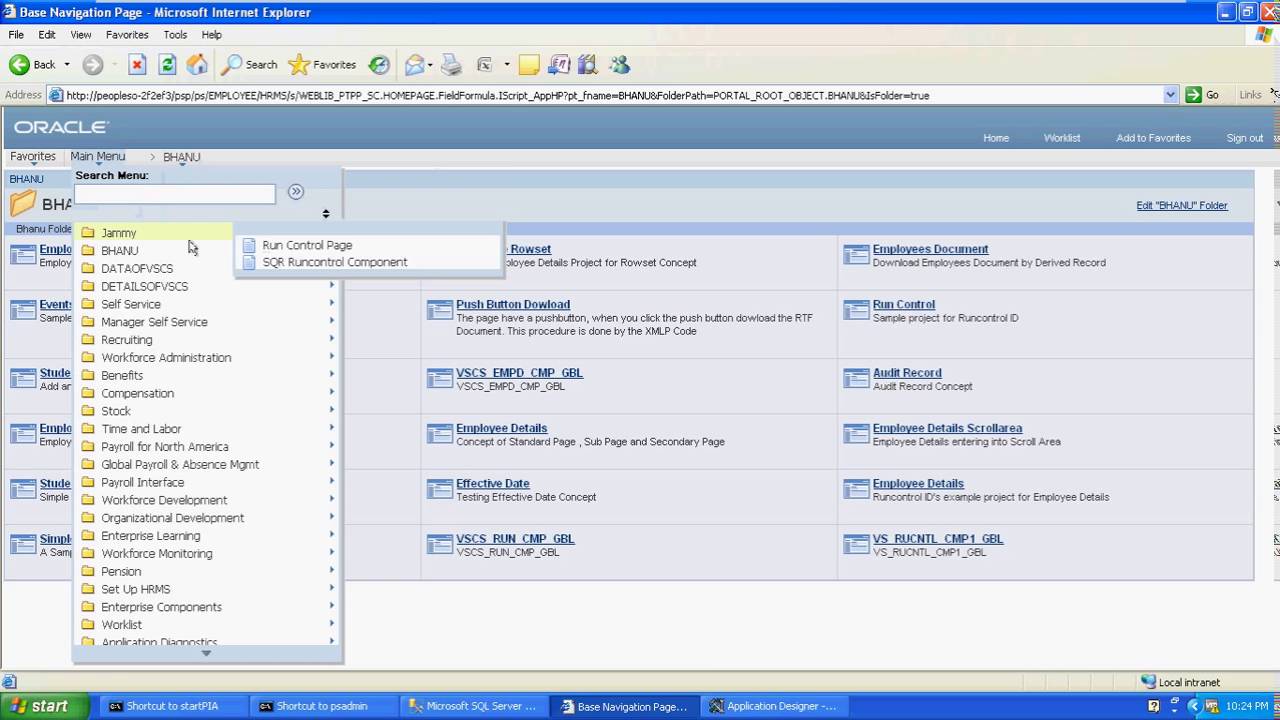Open the Back button history dropdown arrow

(67, 65)
